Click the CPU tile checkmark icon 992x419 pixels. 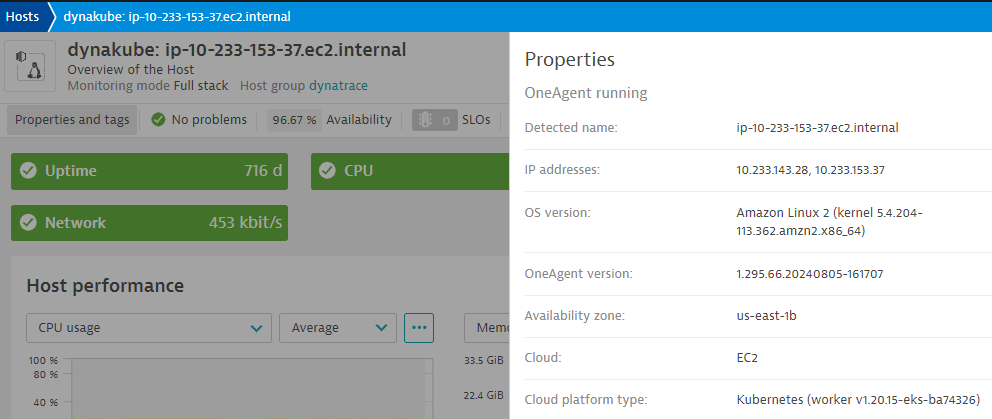(328, 171)
